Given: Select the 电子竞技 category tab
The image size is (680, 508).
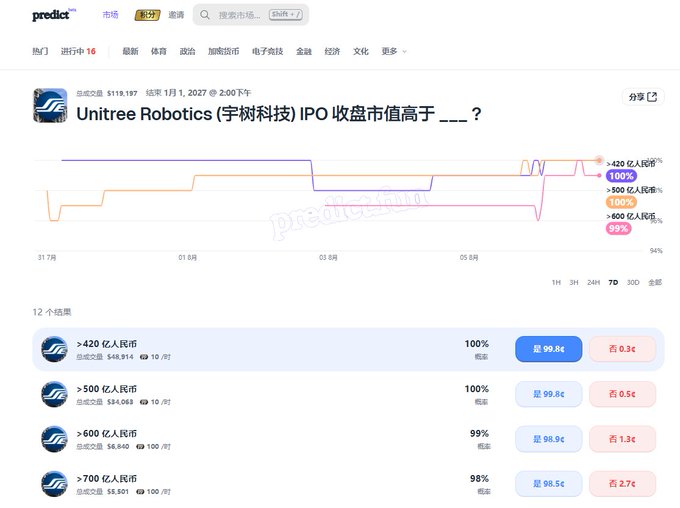Looking at the screenshot, I should pyautogui.click(x=268, y=51).
